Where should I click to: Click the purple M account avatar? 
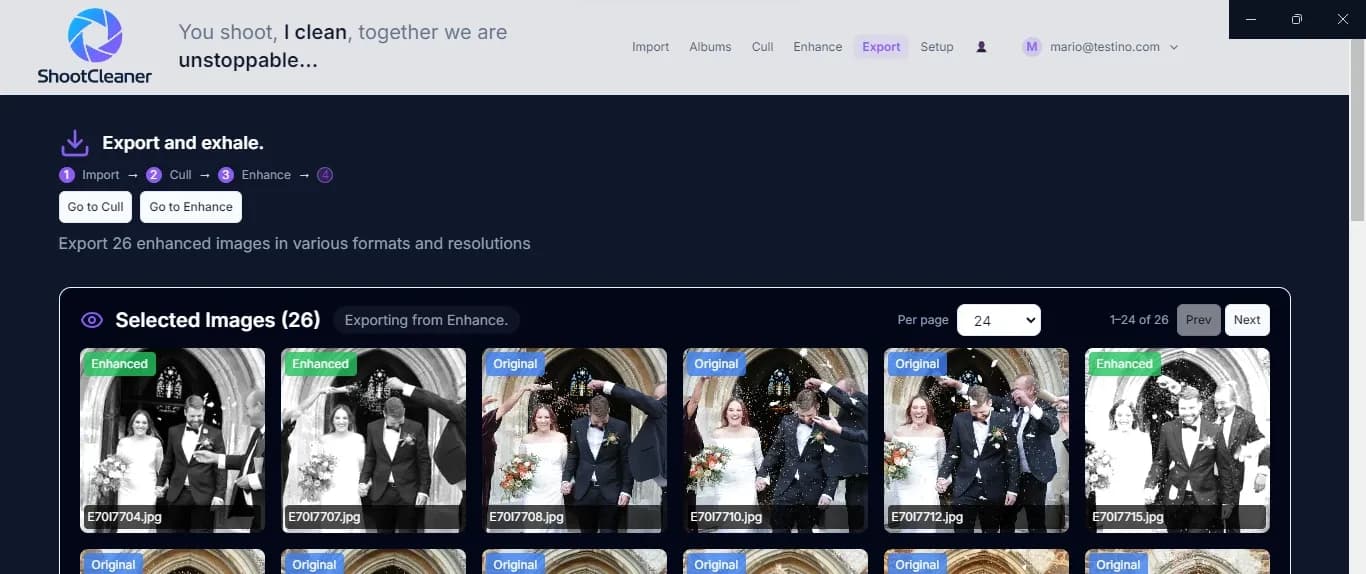tap(1032, 47)
